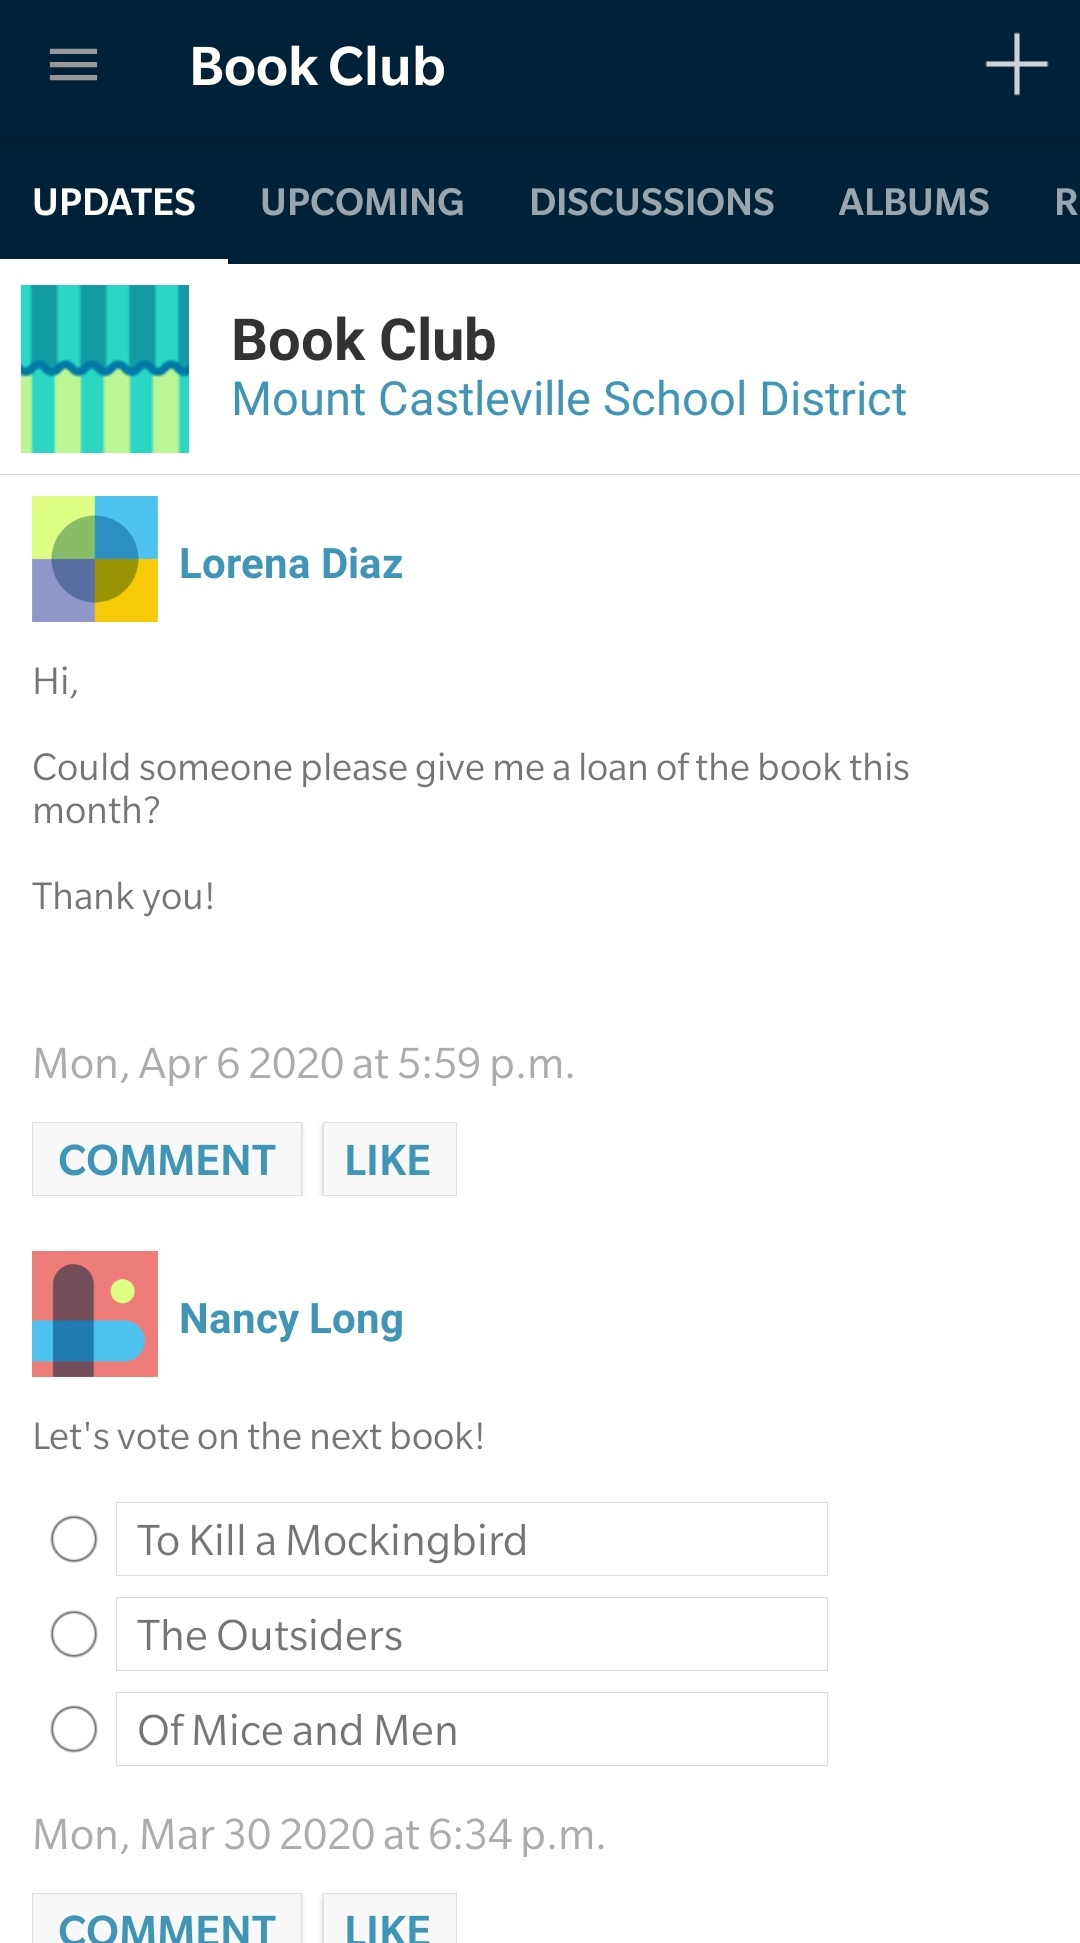Like Nancy Long's book vote post
The image size is (1080, 1943).
pos(388,1922)
